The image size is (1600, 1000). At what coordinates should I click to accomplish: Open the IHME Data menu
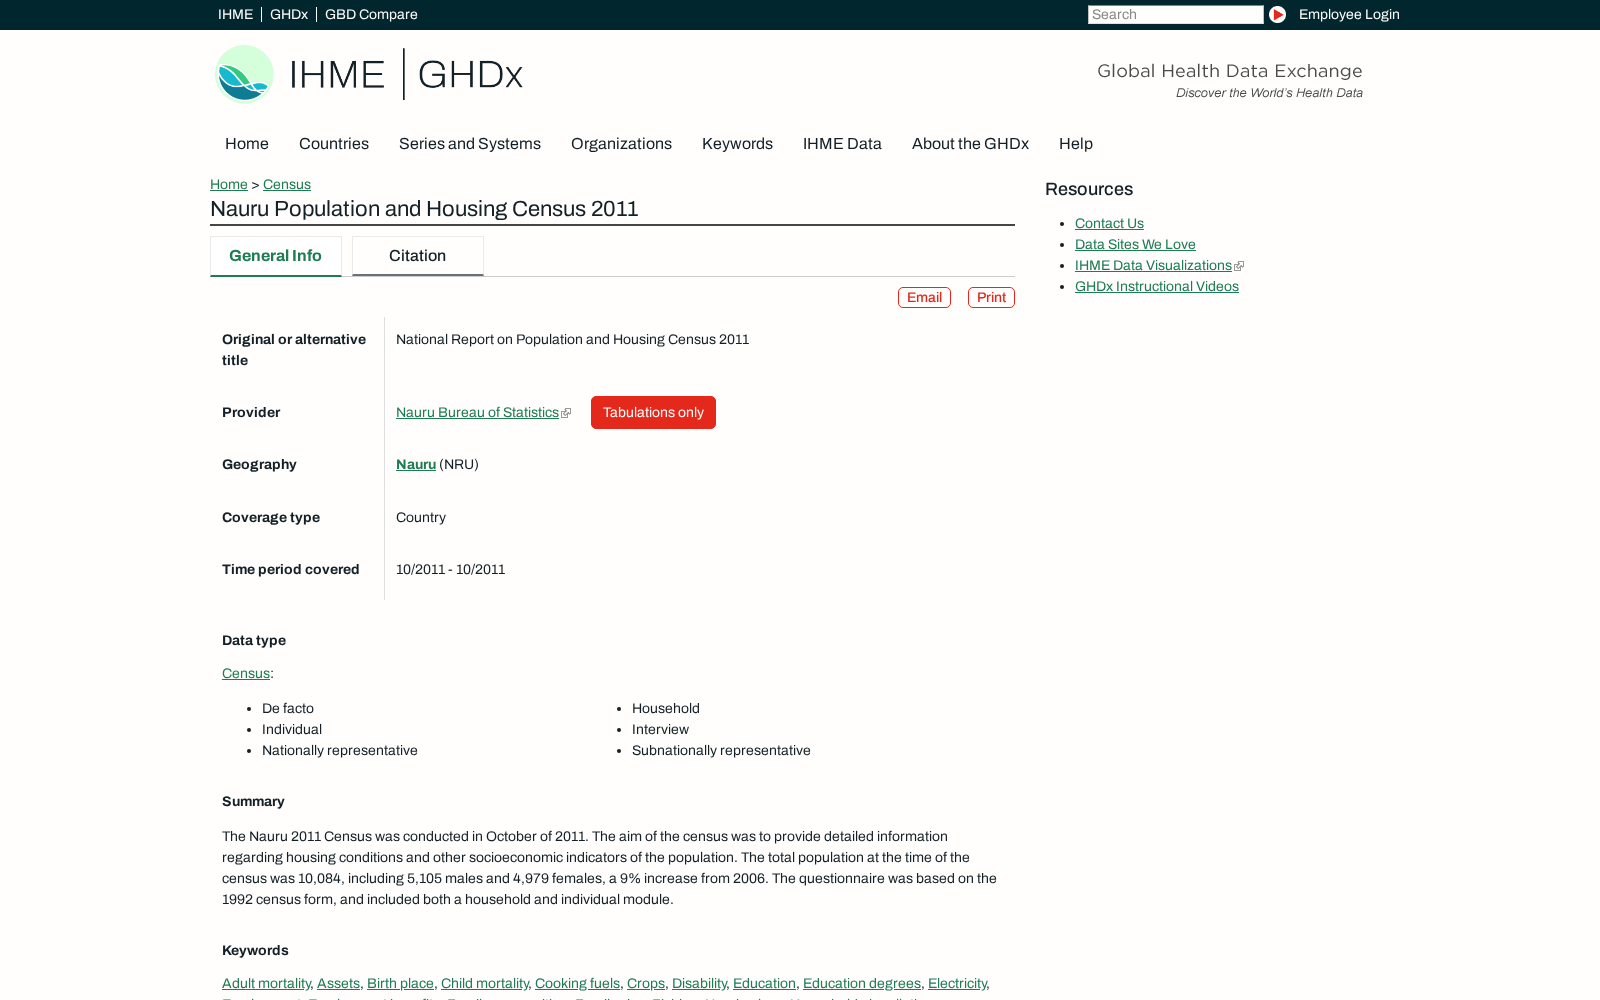pyautogui.click(x=842, y=143)
